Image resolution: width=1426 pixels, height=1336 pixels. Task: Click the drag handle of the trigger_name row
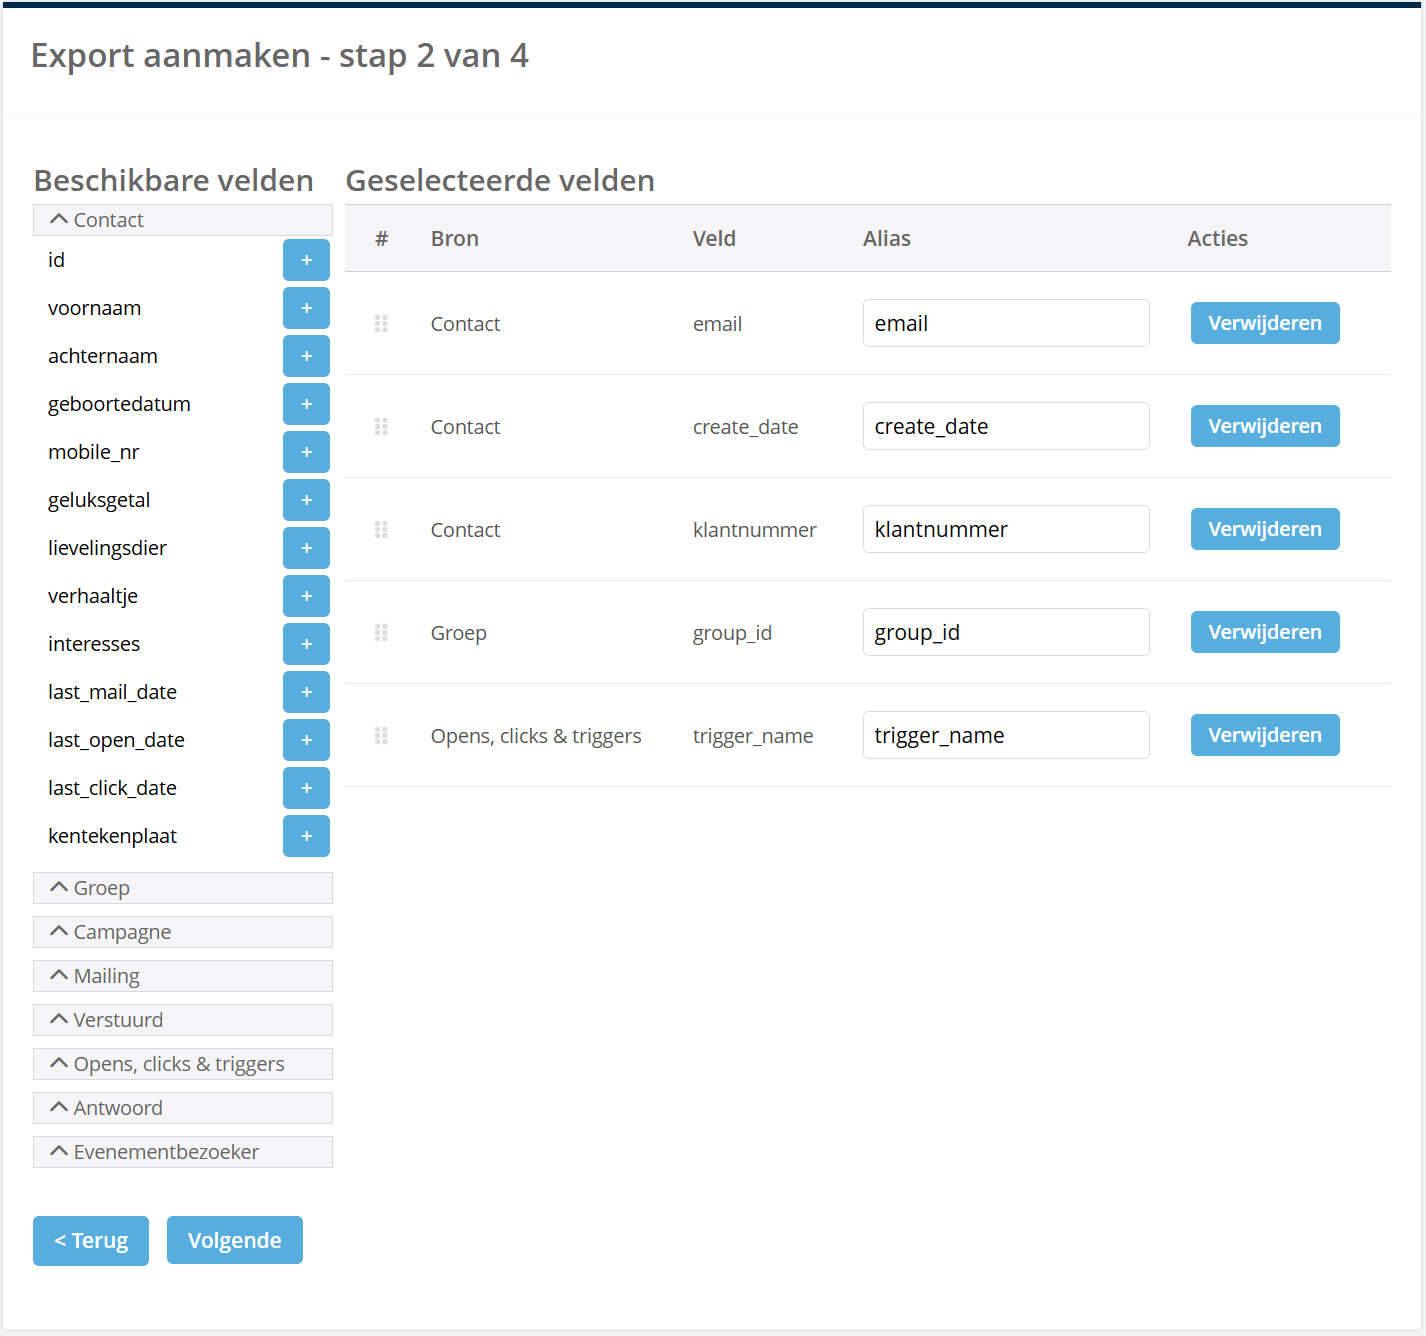381,736
